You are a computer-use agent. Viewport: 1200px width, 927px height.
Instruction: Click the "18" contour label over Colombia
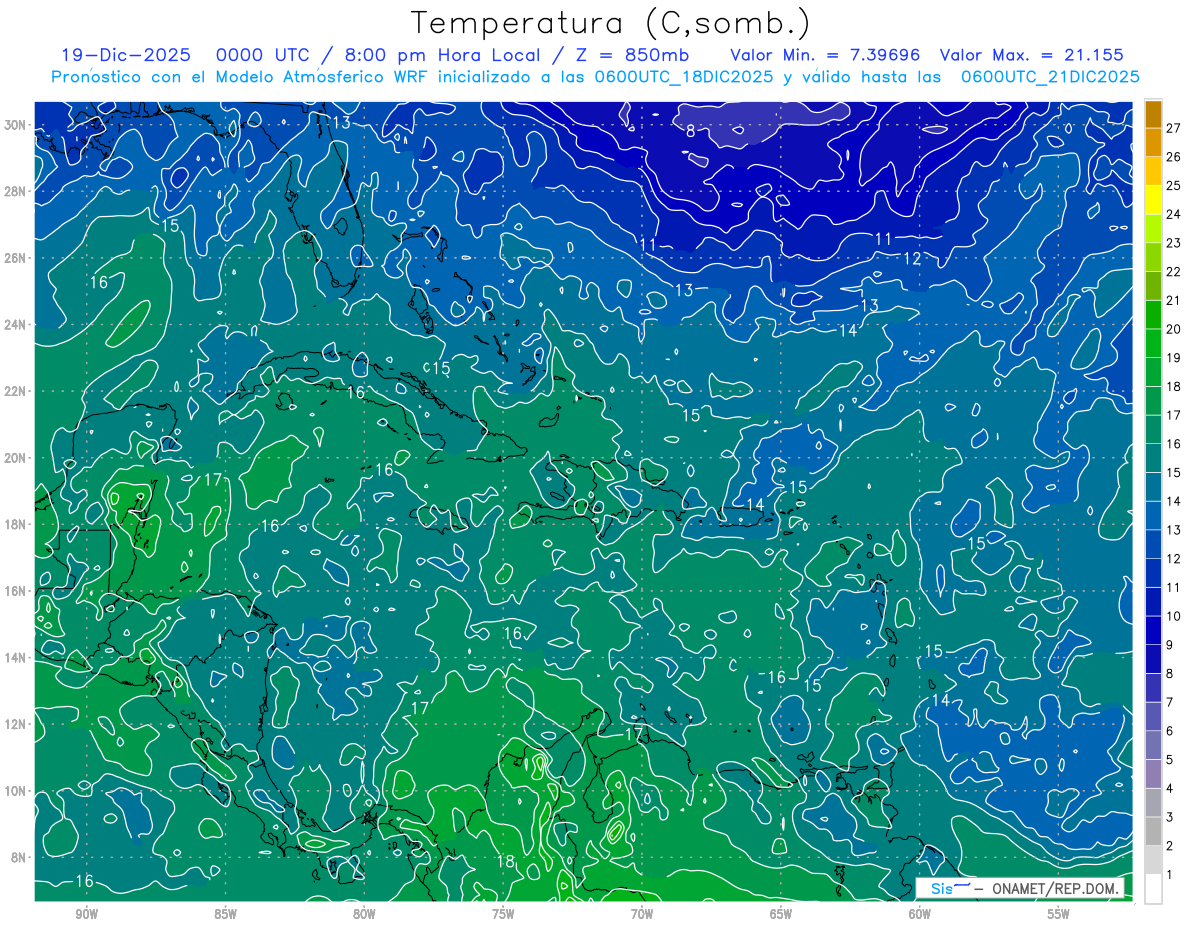pyautogui.click(x=505, y=861)
